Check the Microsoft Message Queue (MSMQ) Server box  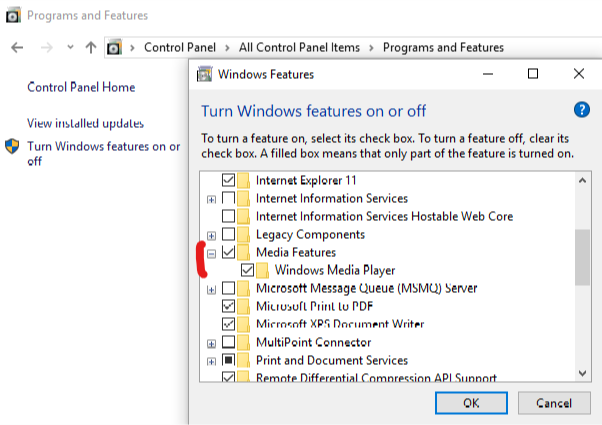pos(228,288)
